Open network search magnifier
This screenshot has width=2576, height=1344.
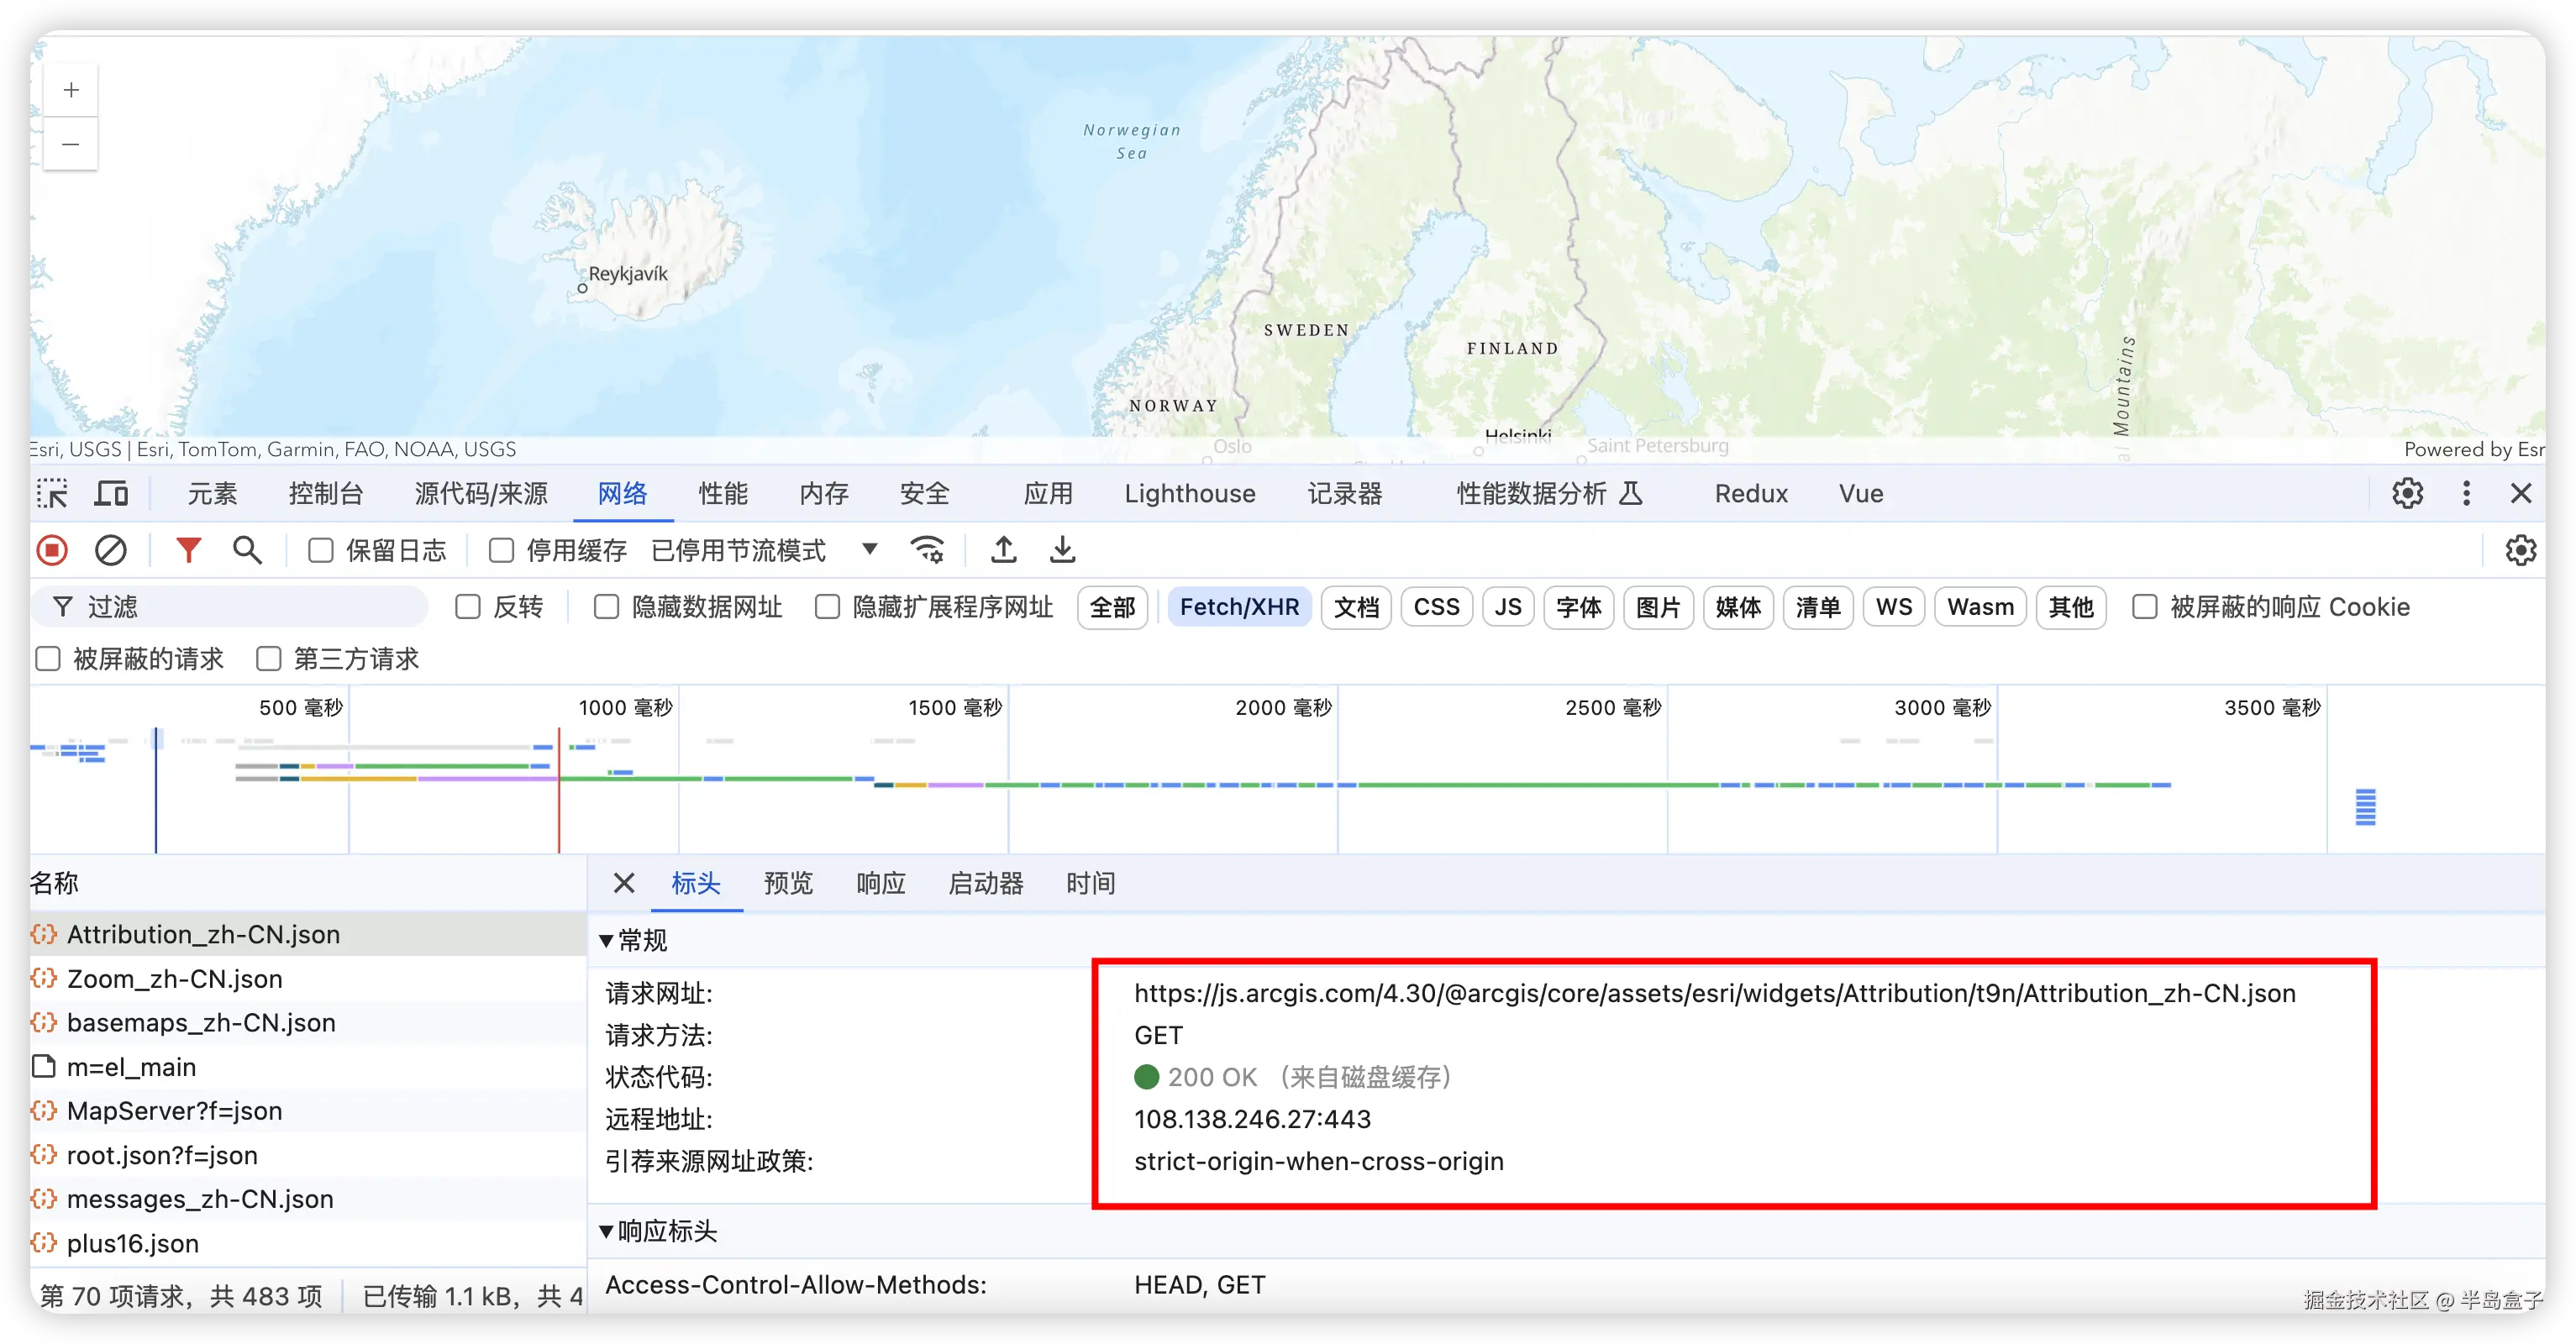point(247,550)
